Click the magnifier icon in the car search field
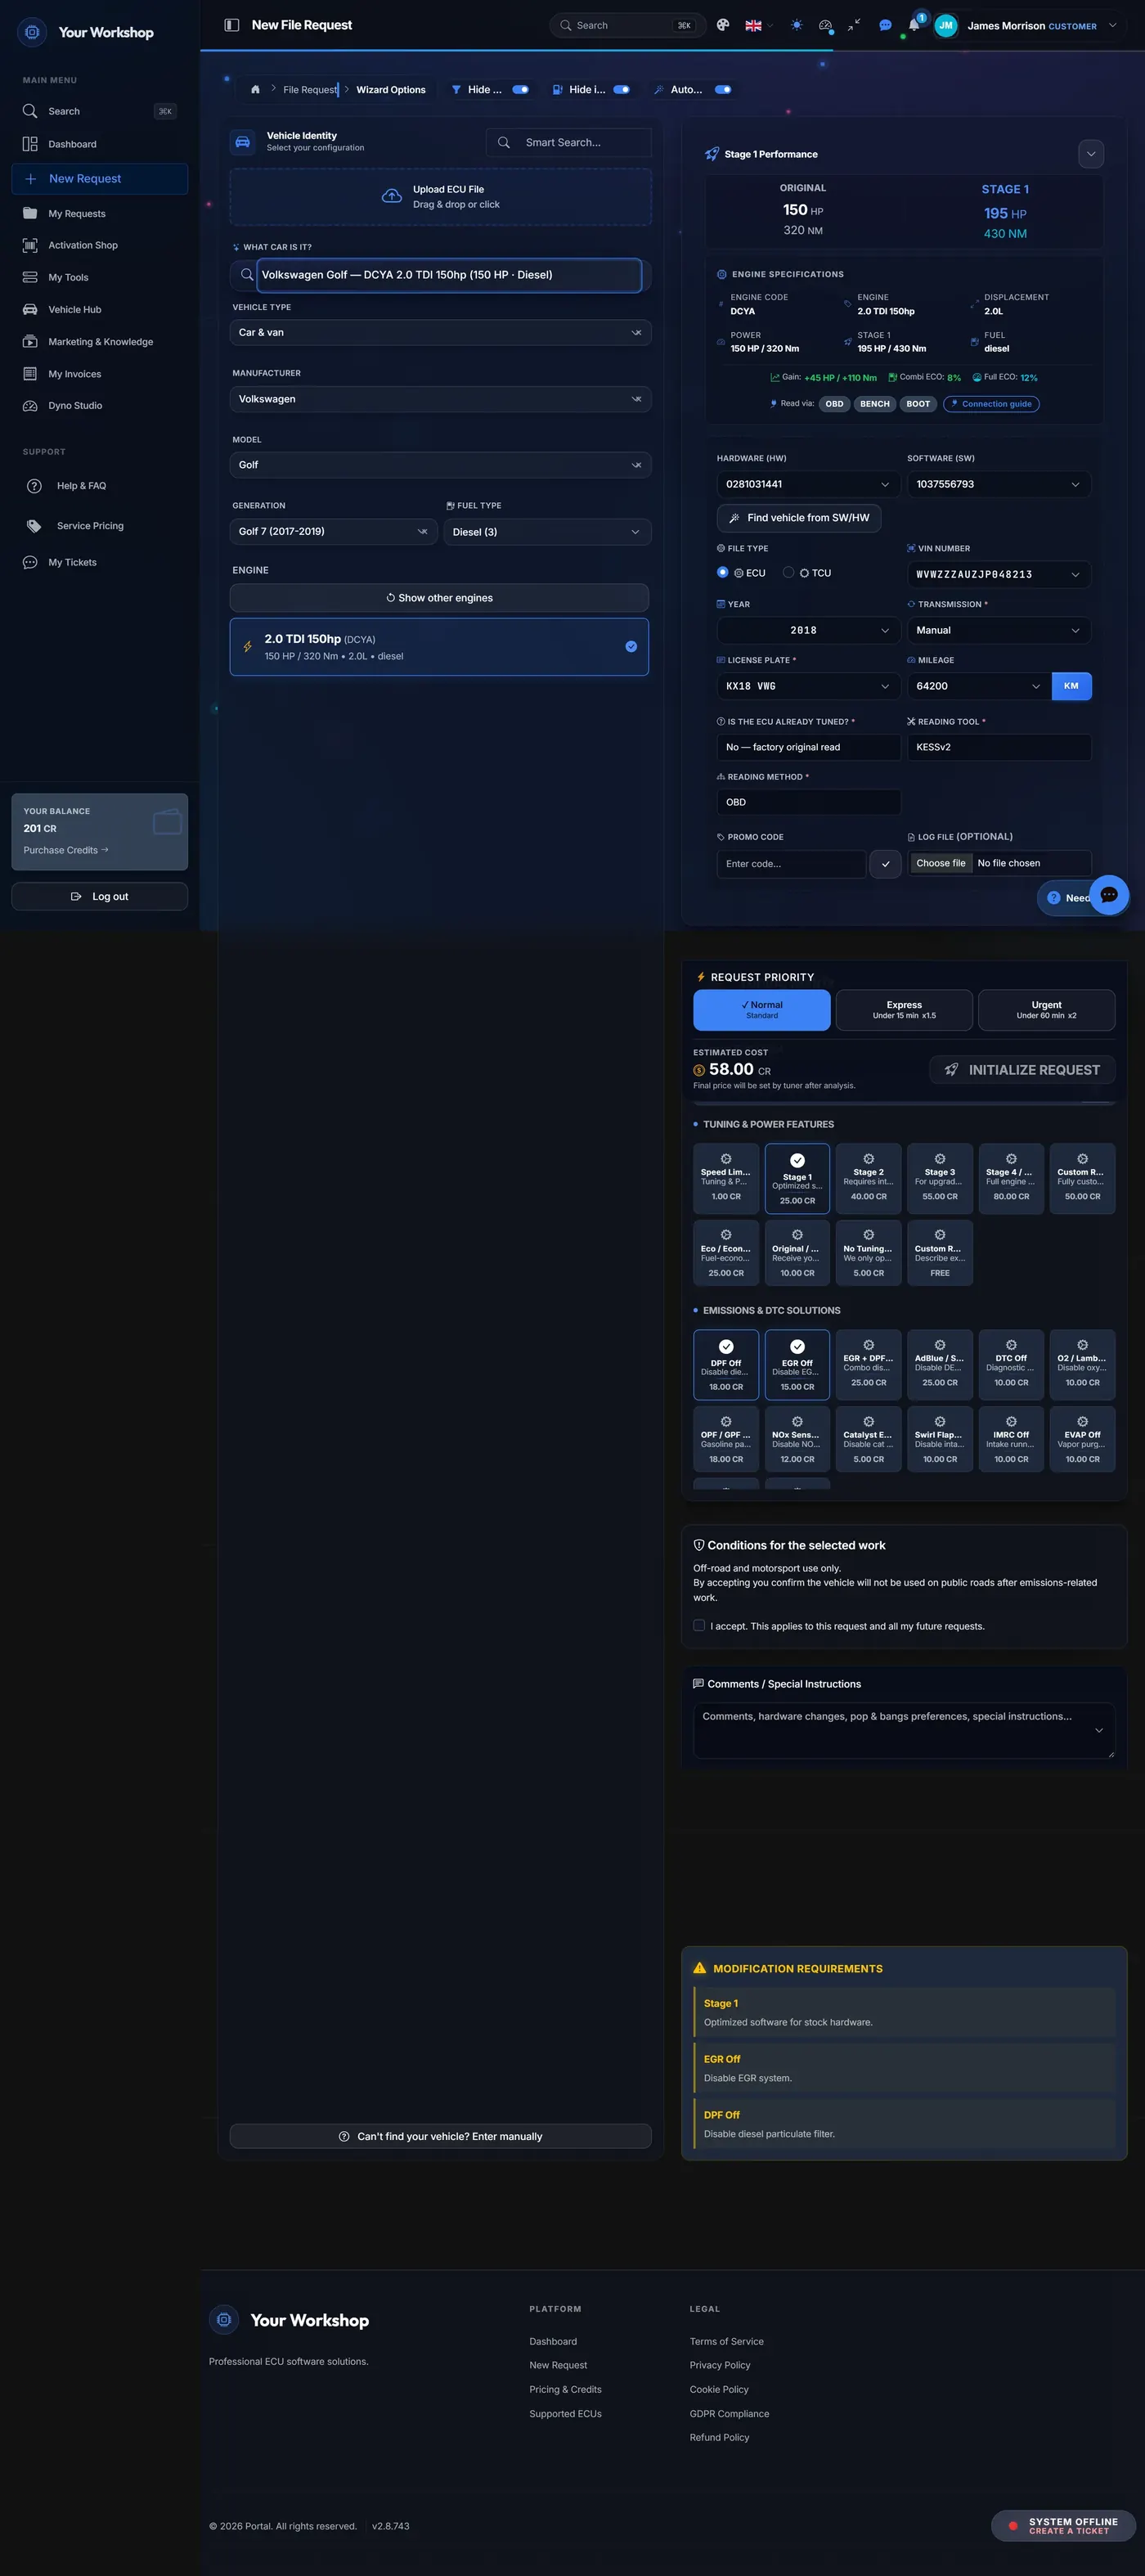The height and width of the screenshot is (2576, 1145). (x=246, y=275)
